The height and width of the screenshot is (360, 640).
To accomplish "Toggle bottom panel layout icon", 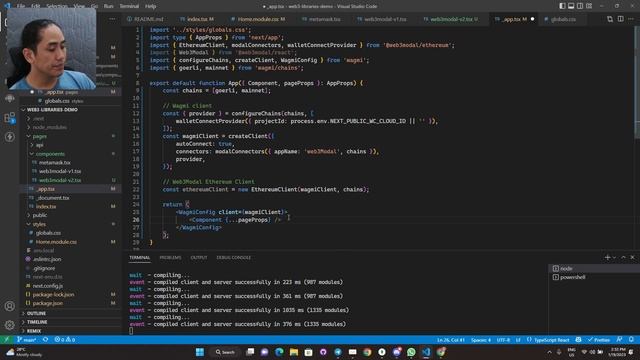I will [x=571, y=6].
